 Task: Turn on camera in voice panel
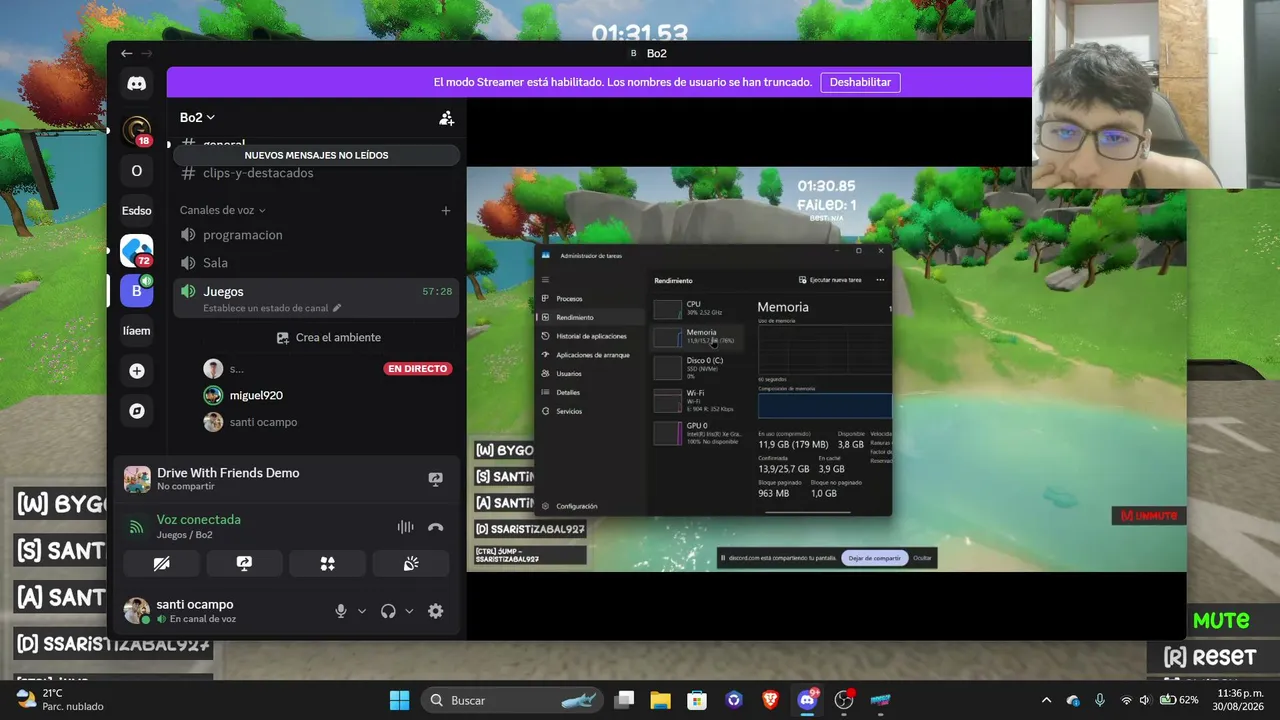[161, 564]
